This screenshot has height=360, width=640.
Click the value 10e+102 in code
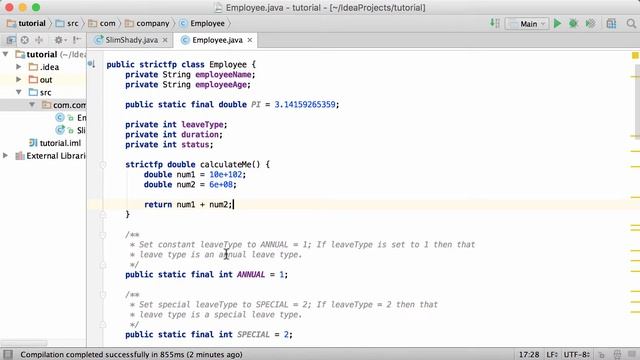(225, 175)
